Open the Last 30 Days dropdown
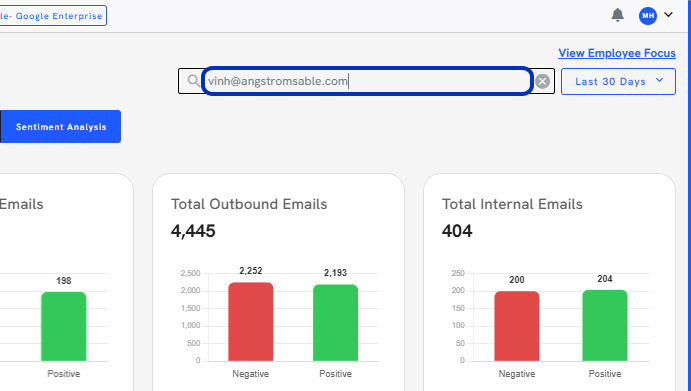 (618, 82)
